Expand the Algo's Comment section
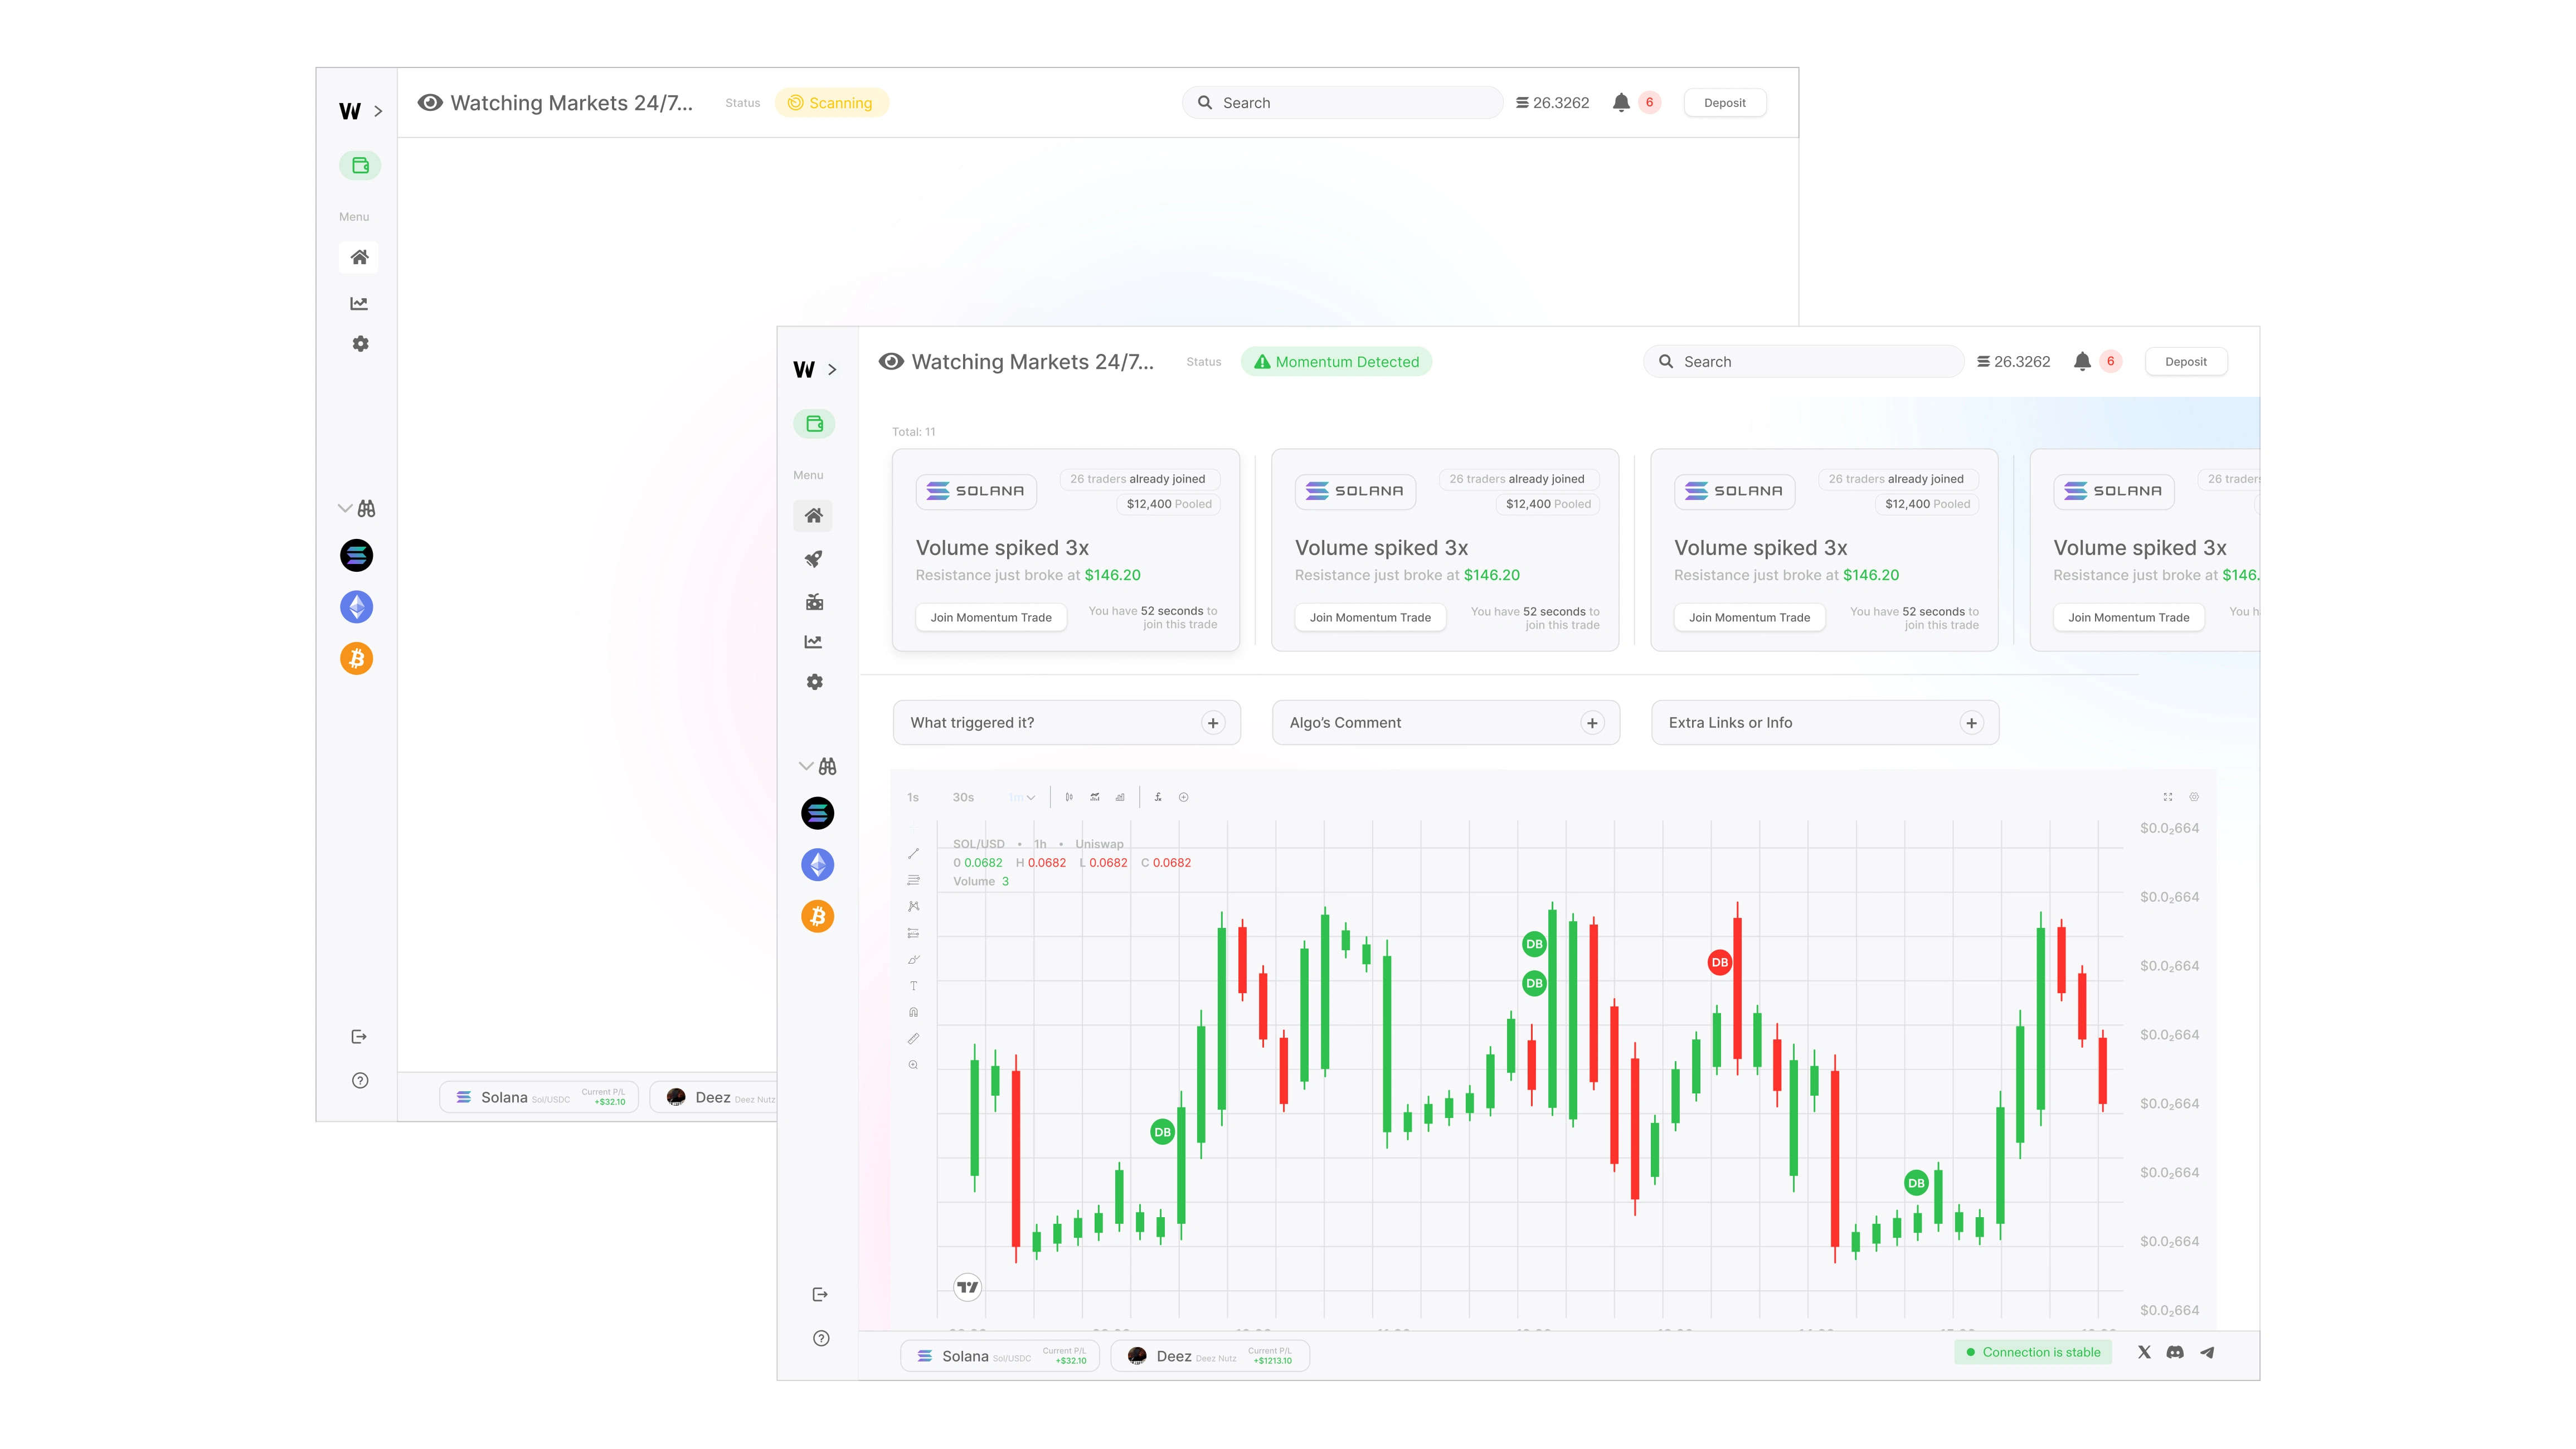The width and height of the screenshot is (2576, 1449). coord(1592,722)
